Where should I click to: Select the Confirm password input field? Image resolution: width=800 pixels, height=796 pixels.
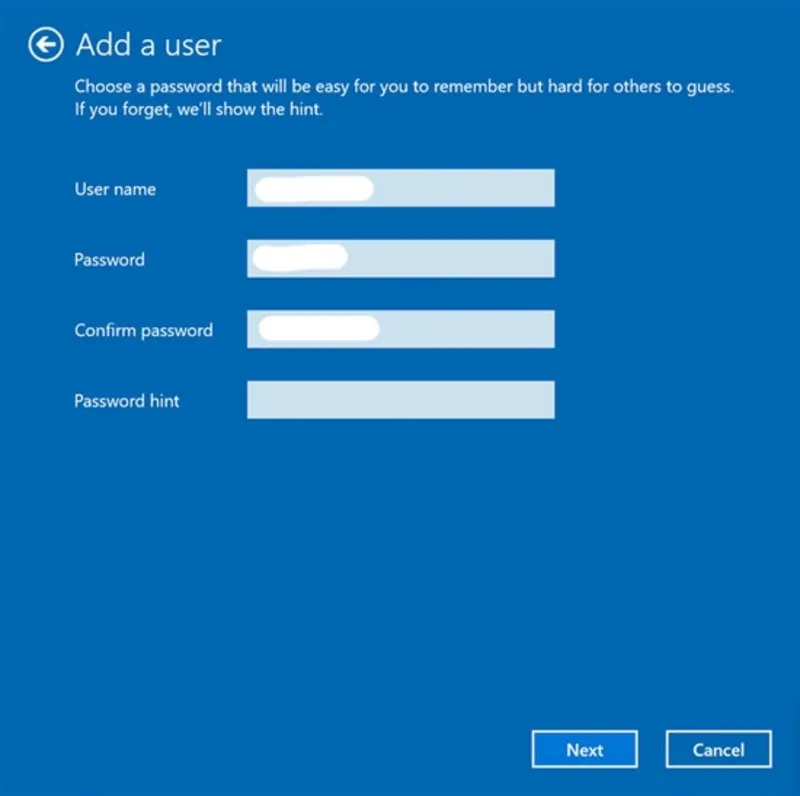click(x=400, y=329)
